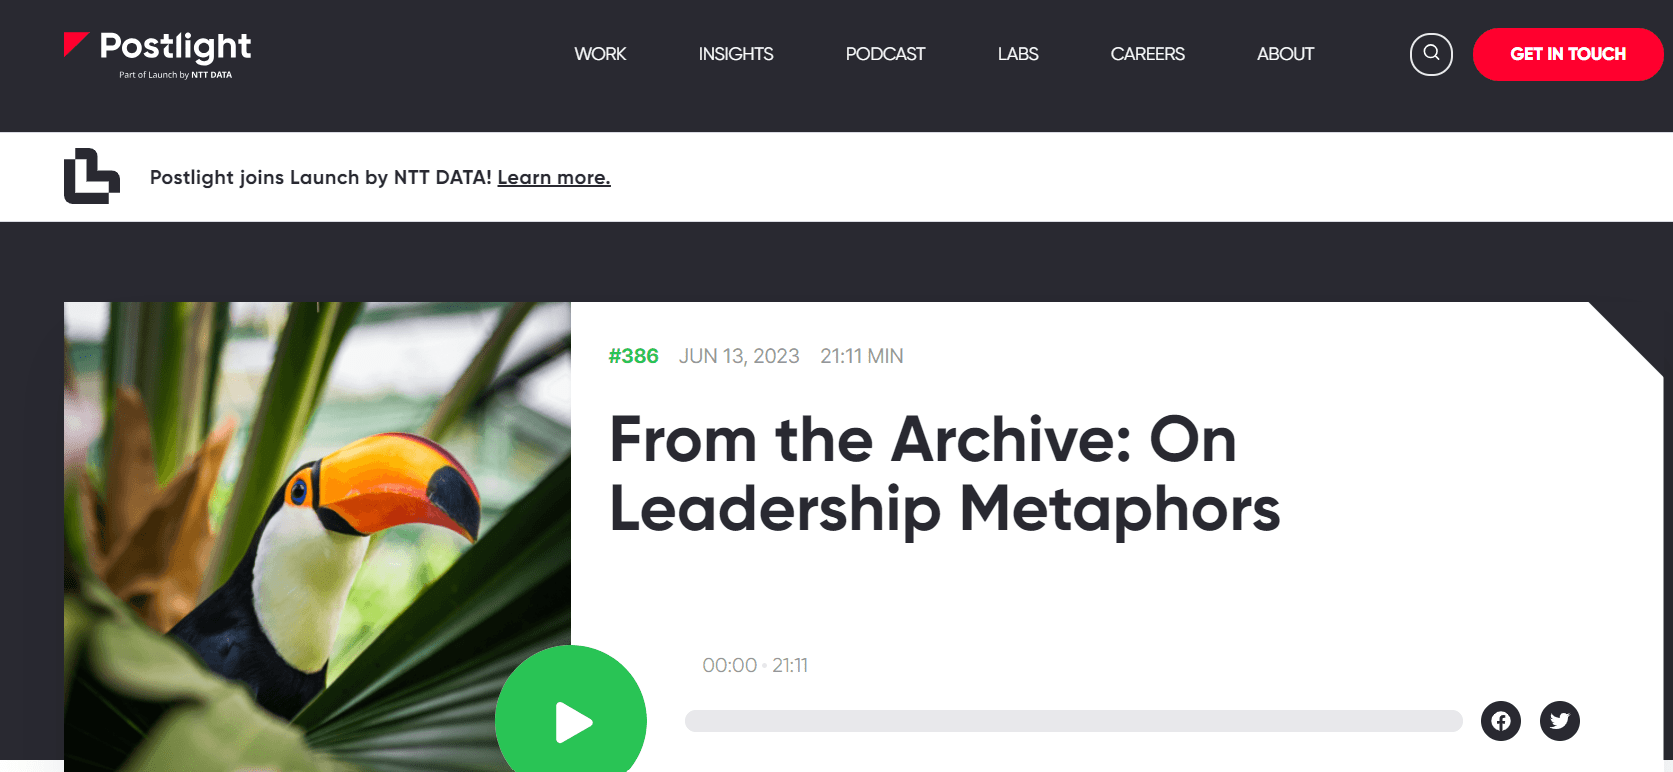Play the podcast episode with green button
The height and width of the screenshot is (772, 1673).
571,720
